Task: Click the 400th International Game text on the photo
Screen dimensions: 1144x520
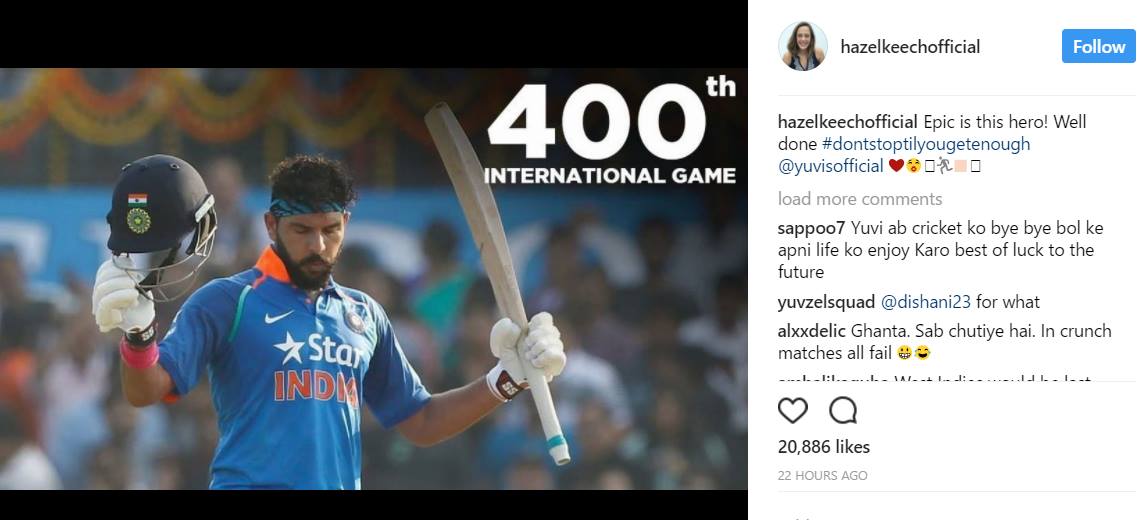Action: pyautogui.click(x=611, y=132)
